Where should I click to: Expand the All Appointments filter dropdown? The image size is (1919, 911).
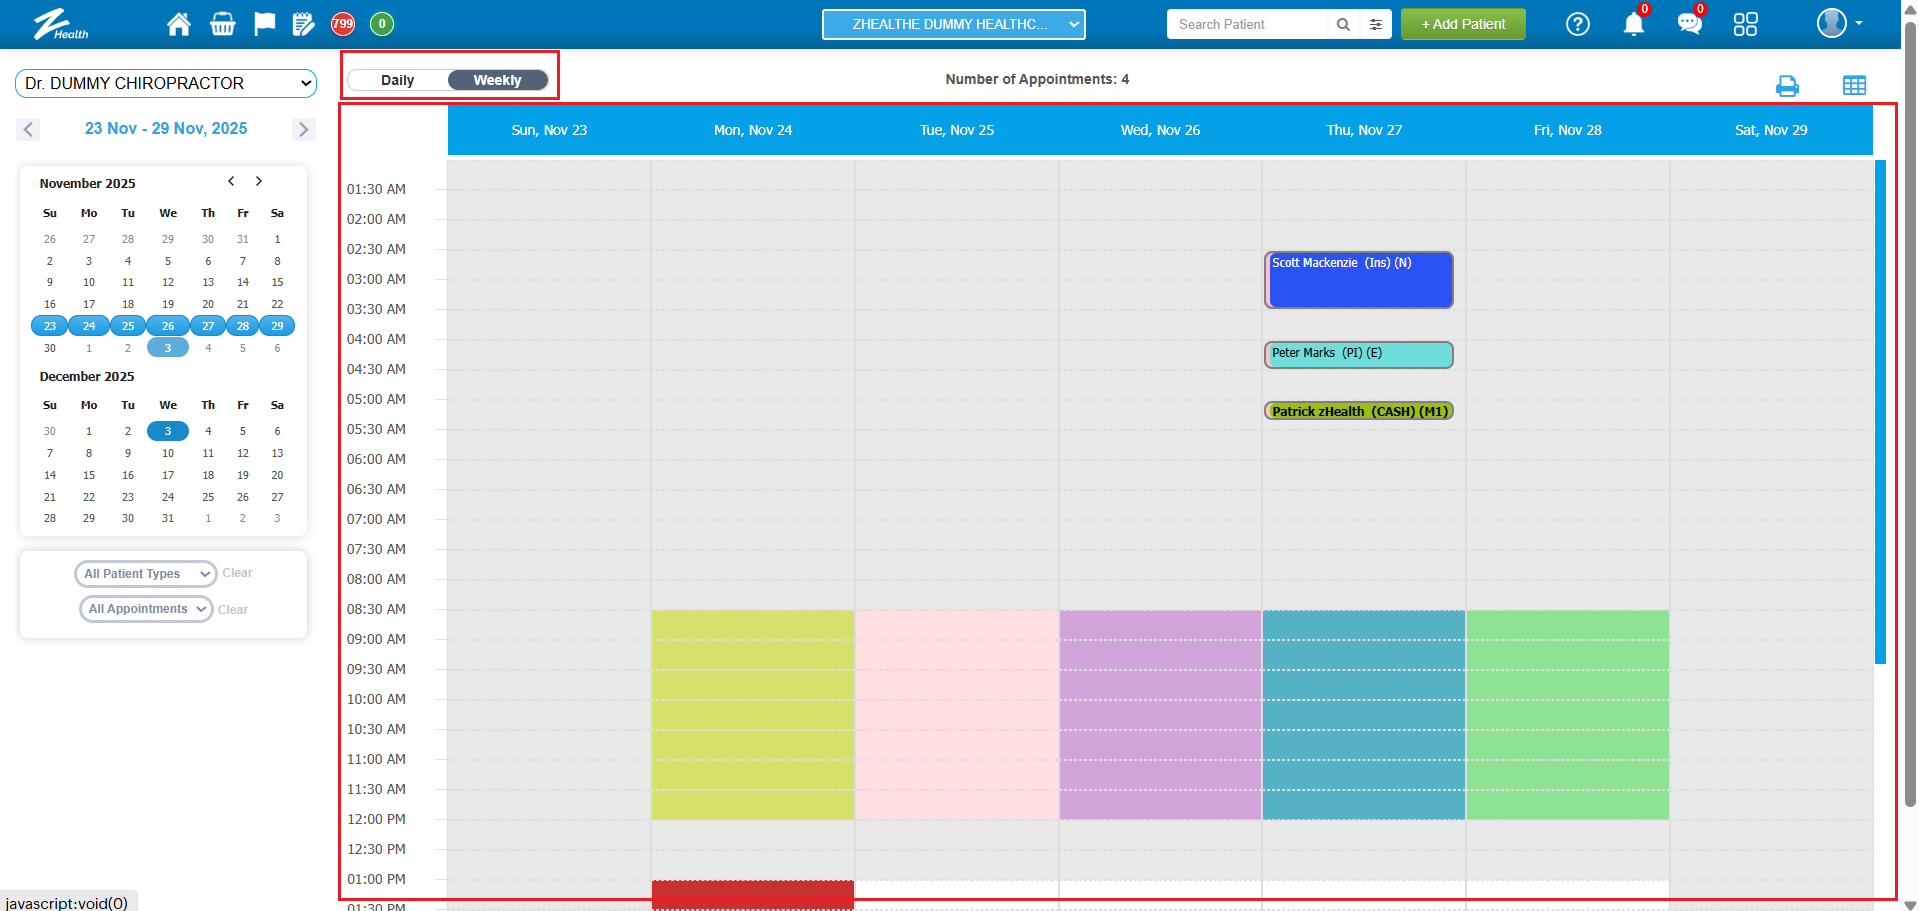tap(146, 609)
